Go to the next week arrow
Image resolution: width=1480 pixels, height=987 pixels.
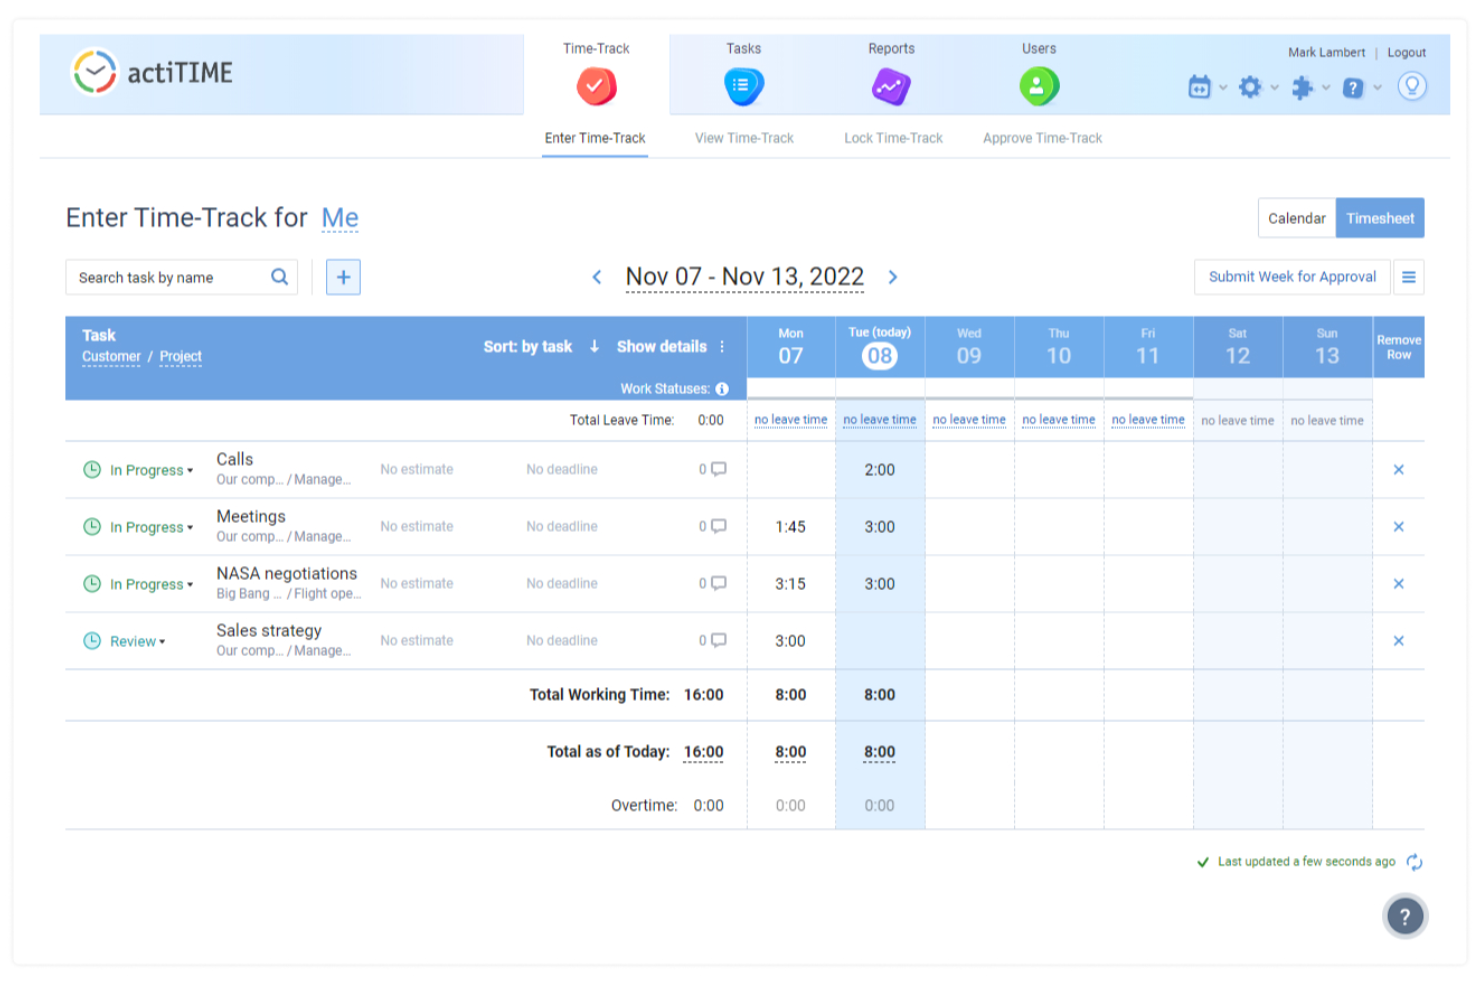click(x=893, y=277)
